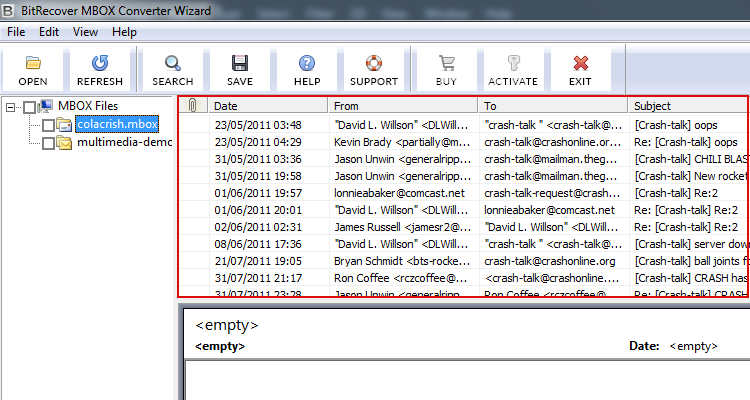Click the multimedia-demo envelope folder icon
750x400 pixels.
point(64,143)
